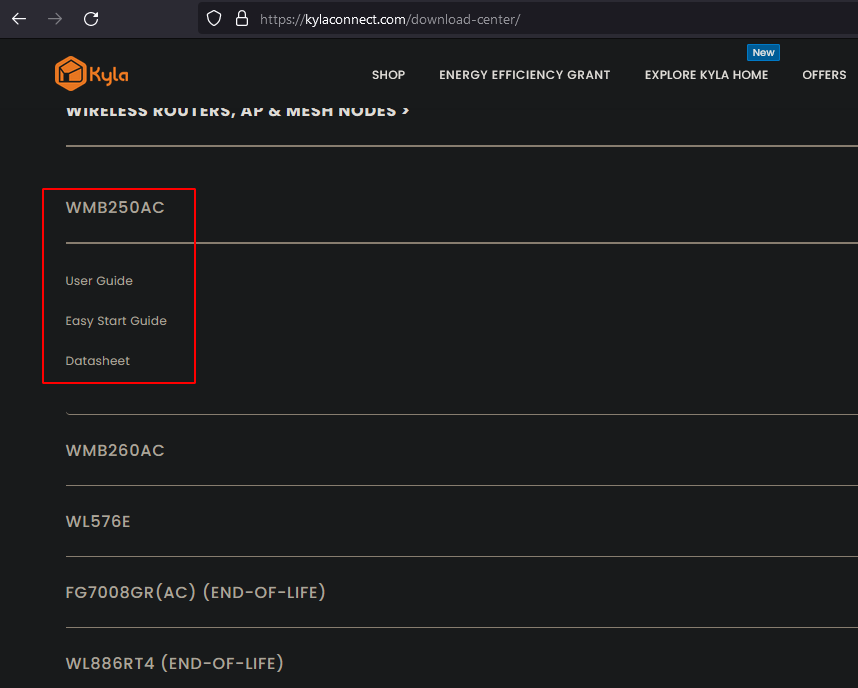
Task: Click the browser forward arrow
Action: (x=55, y=19)
